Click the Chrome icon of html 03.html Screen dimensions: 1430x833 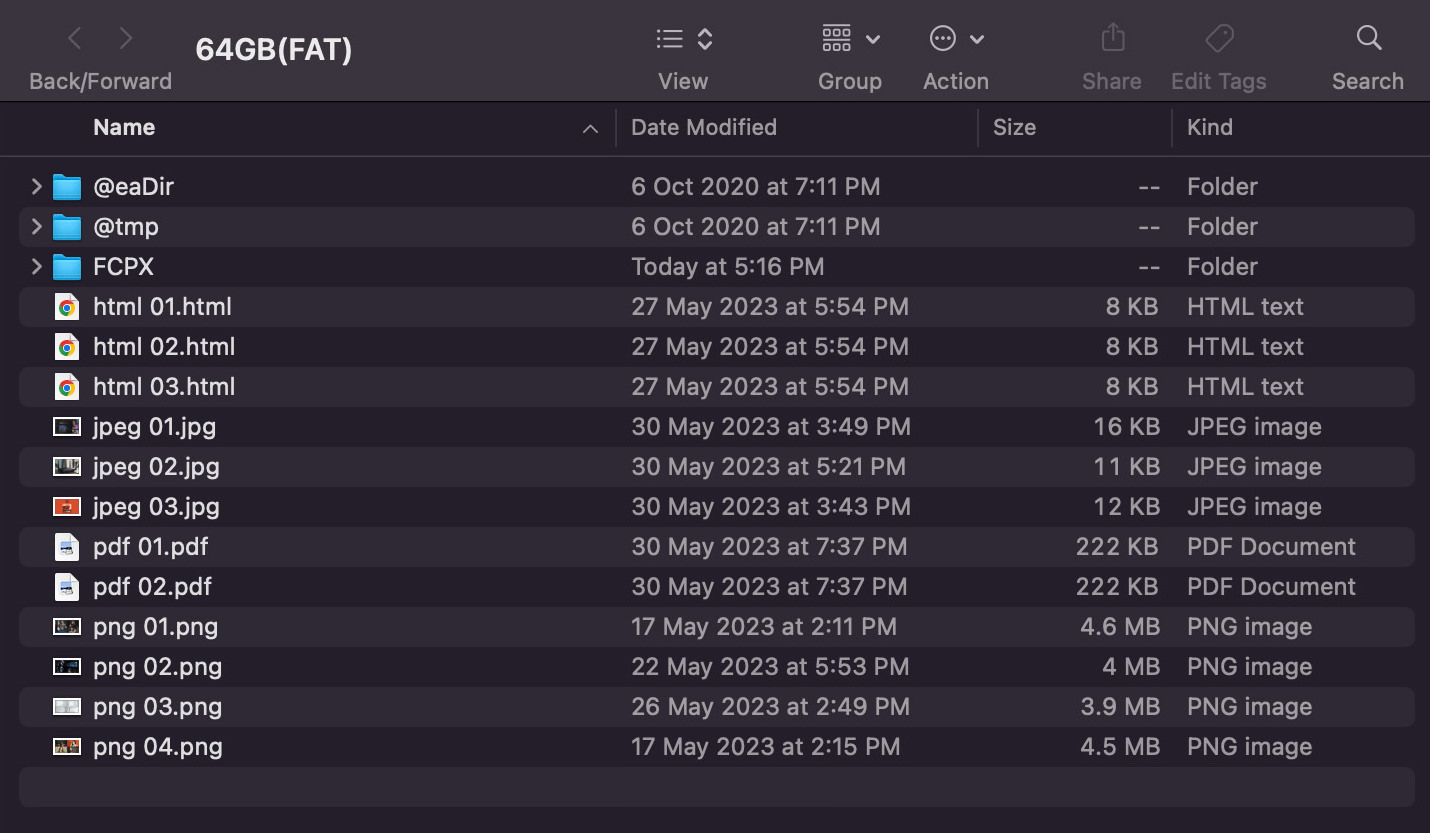(x=67, y=387)
